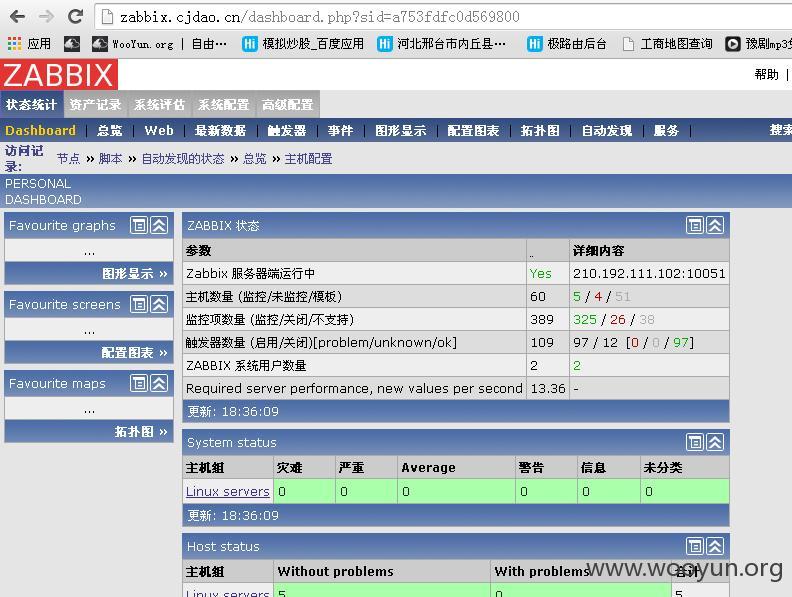Open Linux servers in System status
Viewport: 792px width, 597px height.
[x=227, y=491]
